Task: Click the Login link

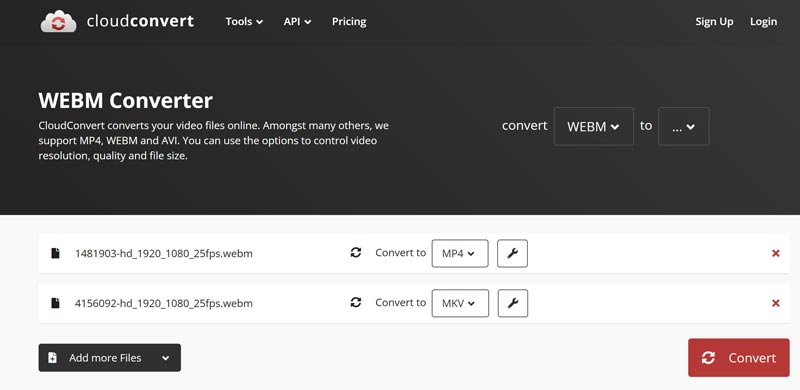Action: tap(763, 21)
